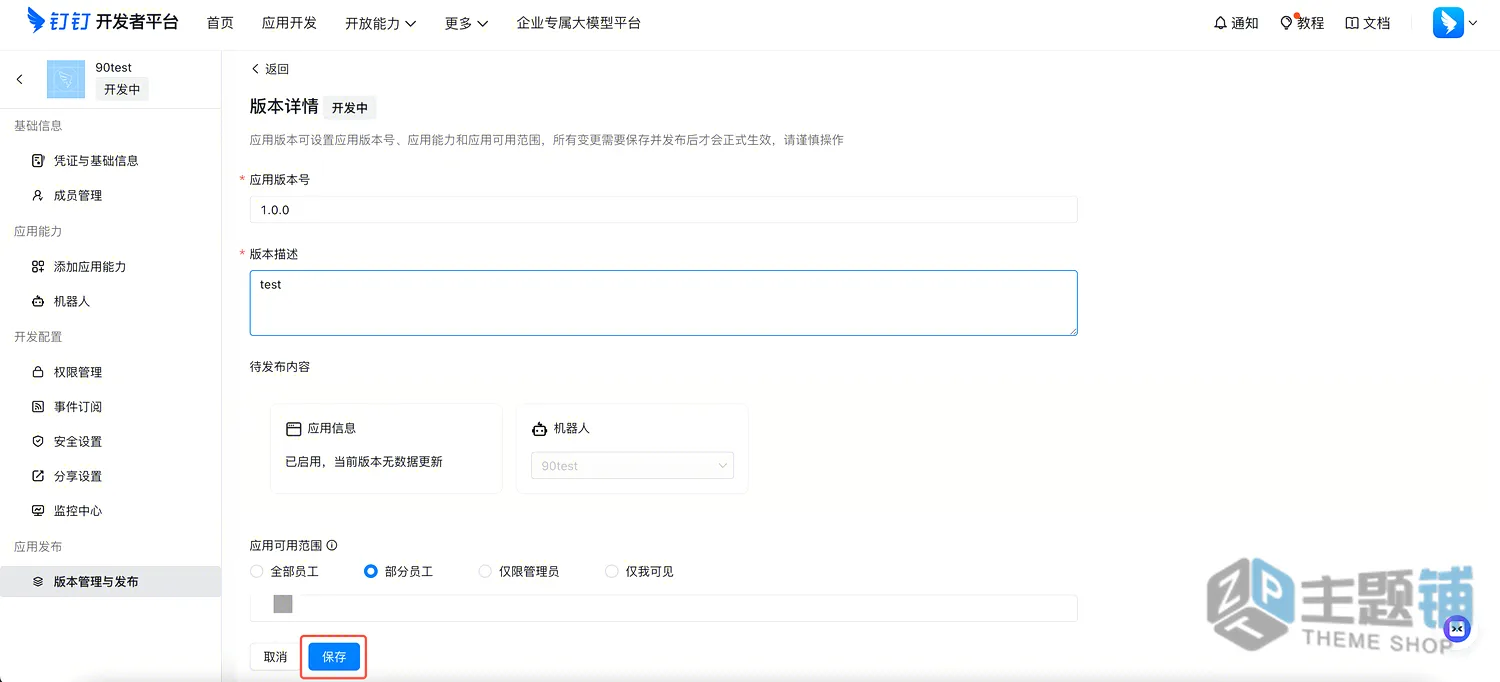1500x682 pixels.
Task: Click the credentials and basic info icon
Action: pos(38,161)
